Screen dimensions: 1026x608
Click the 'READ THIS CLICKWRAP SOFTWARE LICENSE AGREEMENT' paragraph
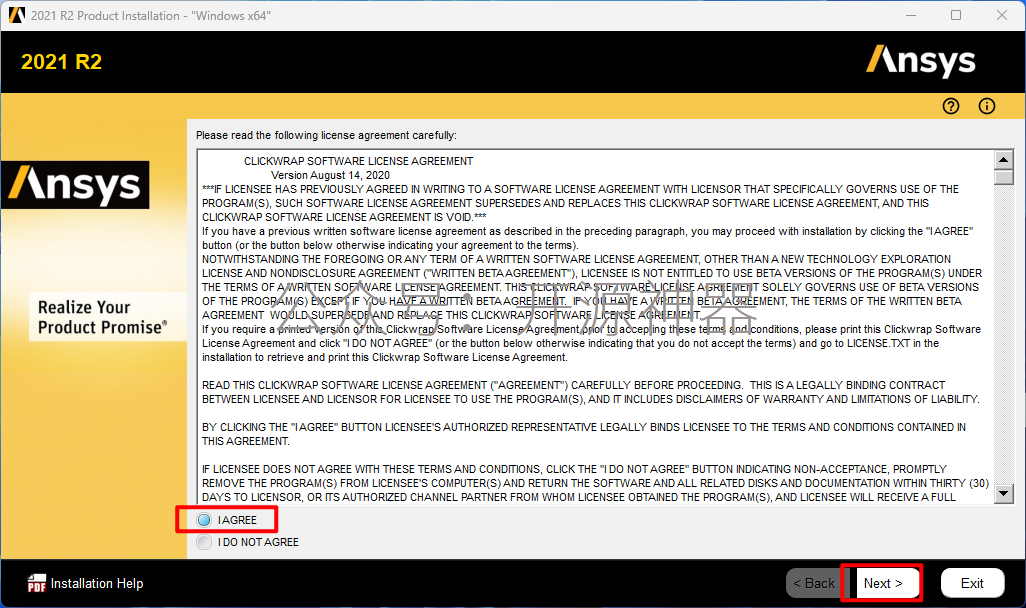coord(591,392)
